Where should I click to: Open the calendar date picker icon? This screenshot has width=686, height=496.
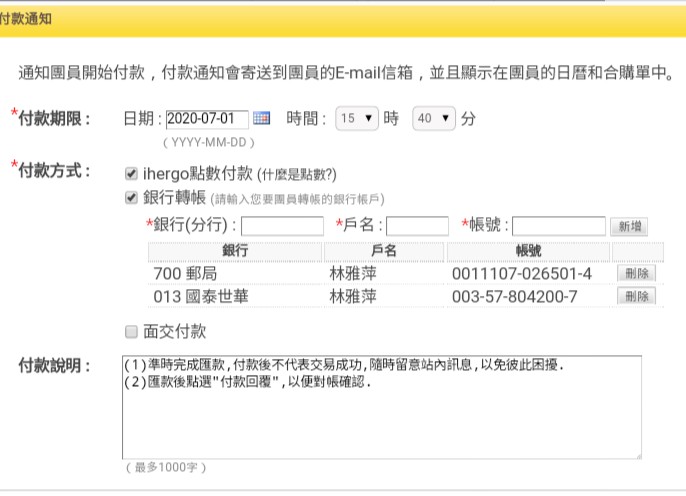click(262, 118)
